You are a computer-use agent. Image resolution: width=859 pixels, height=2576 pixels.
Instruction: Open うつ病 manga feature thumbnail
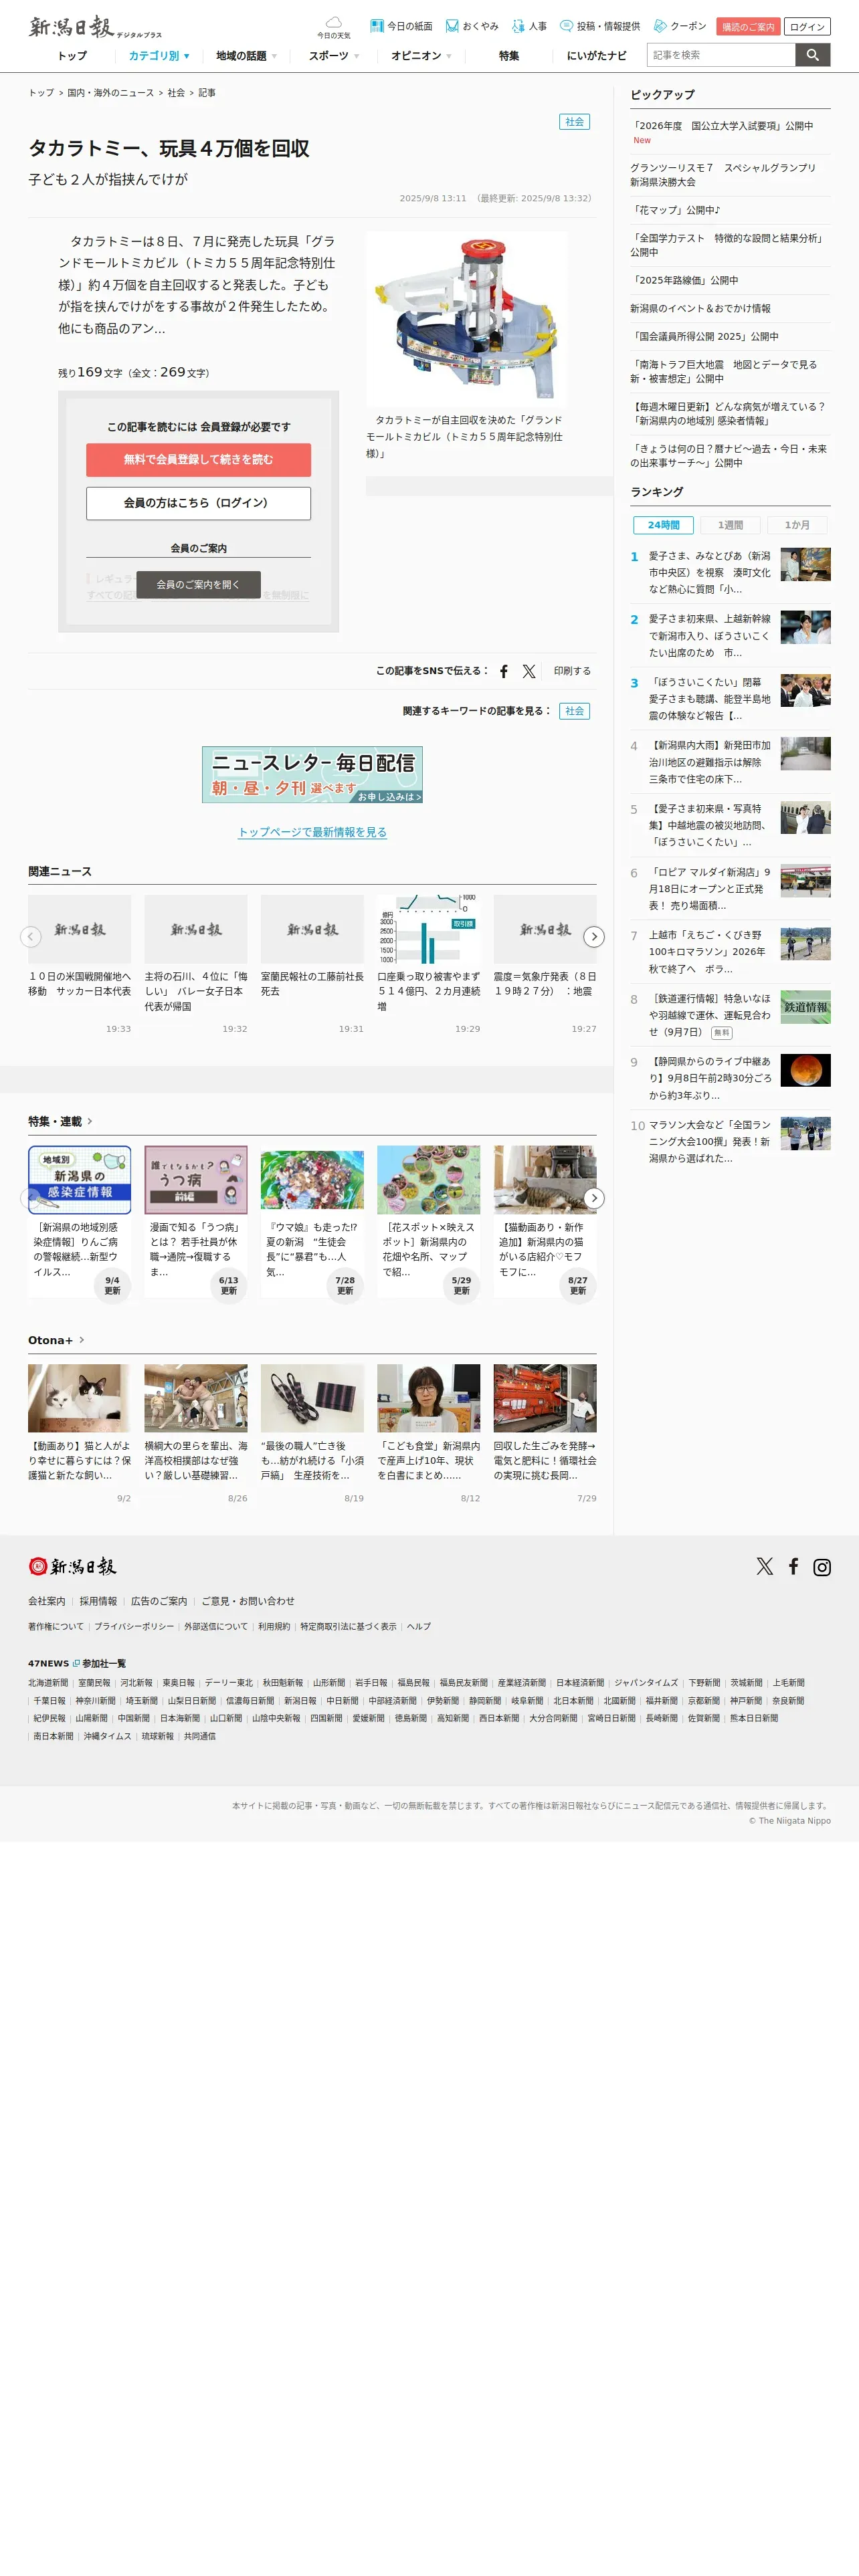coord(196,1180)
